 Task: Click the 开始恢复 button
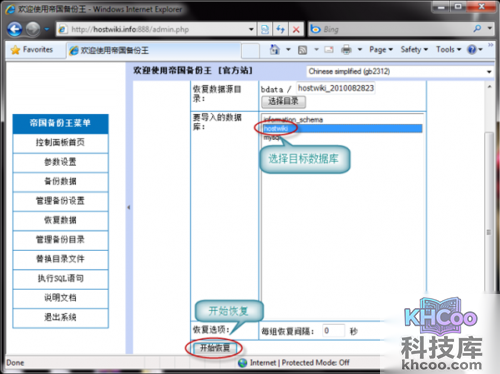[215, 348]
